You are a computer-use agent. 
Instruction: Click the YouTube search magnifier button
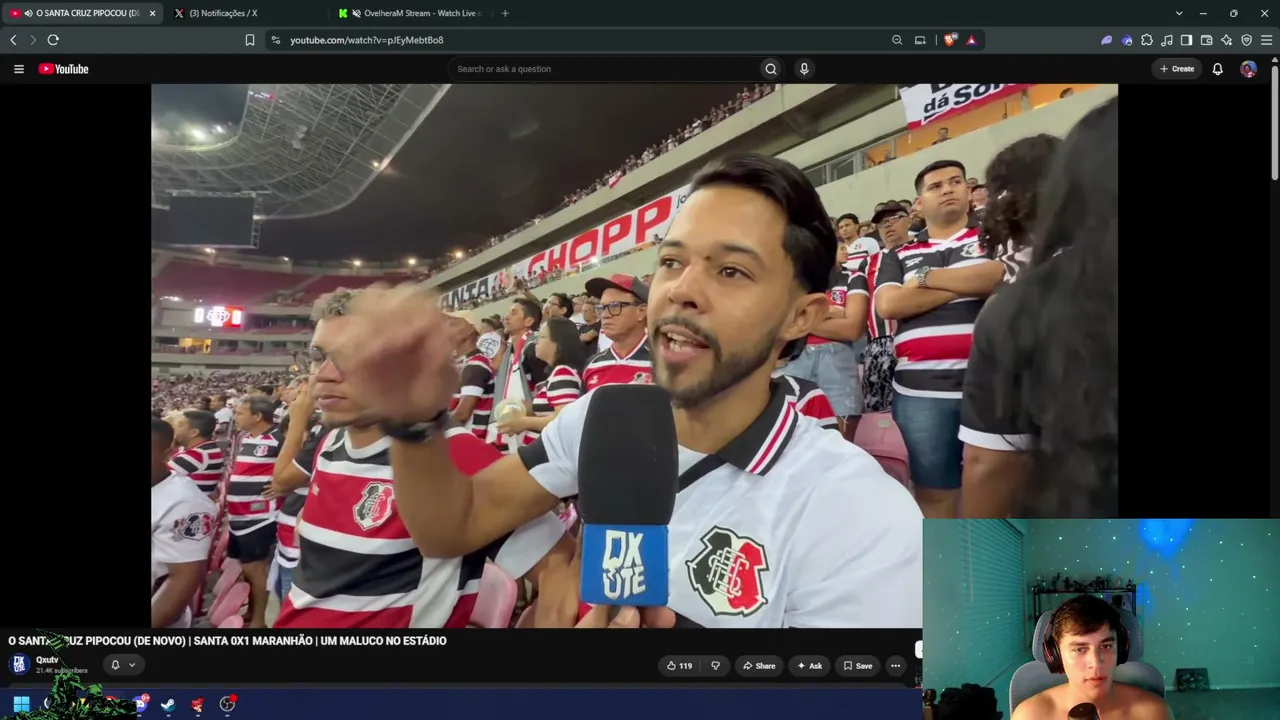tap(770, 69)
